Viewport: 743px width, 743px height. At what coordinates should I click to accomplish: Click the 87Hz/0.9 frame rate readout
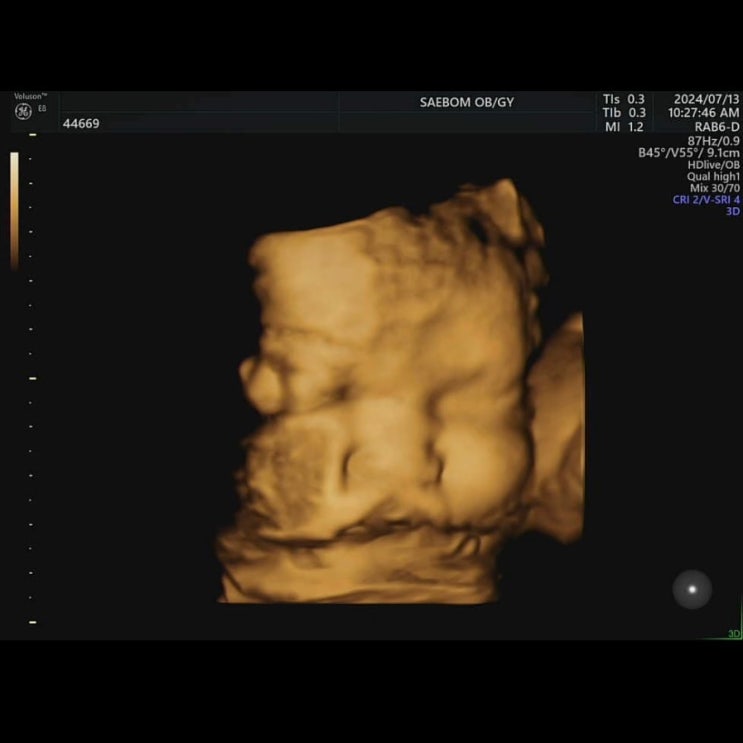point(714,141)
